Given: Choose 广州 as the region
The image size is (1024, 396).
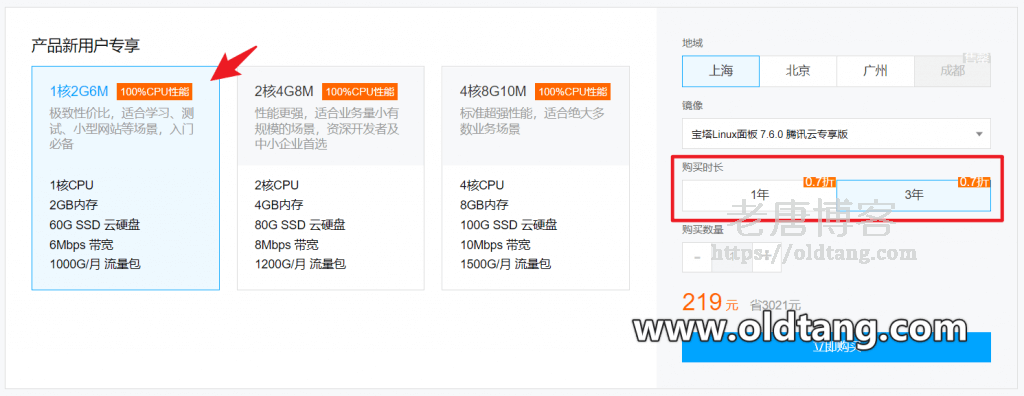Looking at the screenshot, I should [x=875, y=71].
